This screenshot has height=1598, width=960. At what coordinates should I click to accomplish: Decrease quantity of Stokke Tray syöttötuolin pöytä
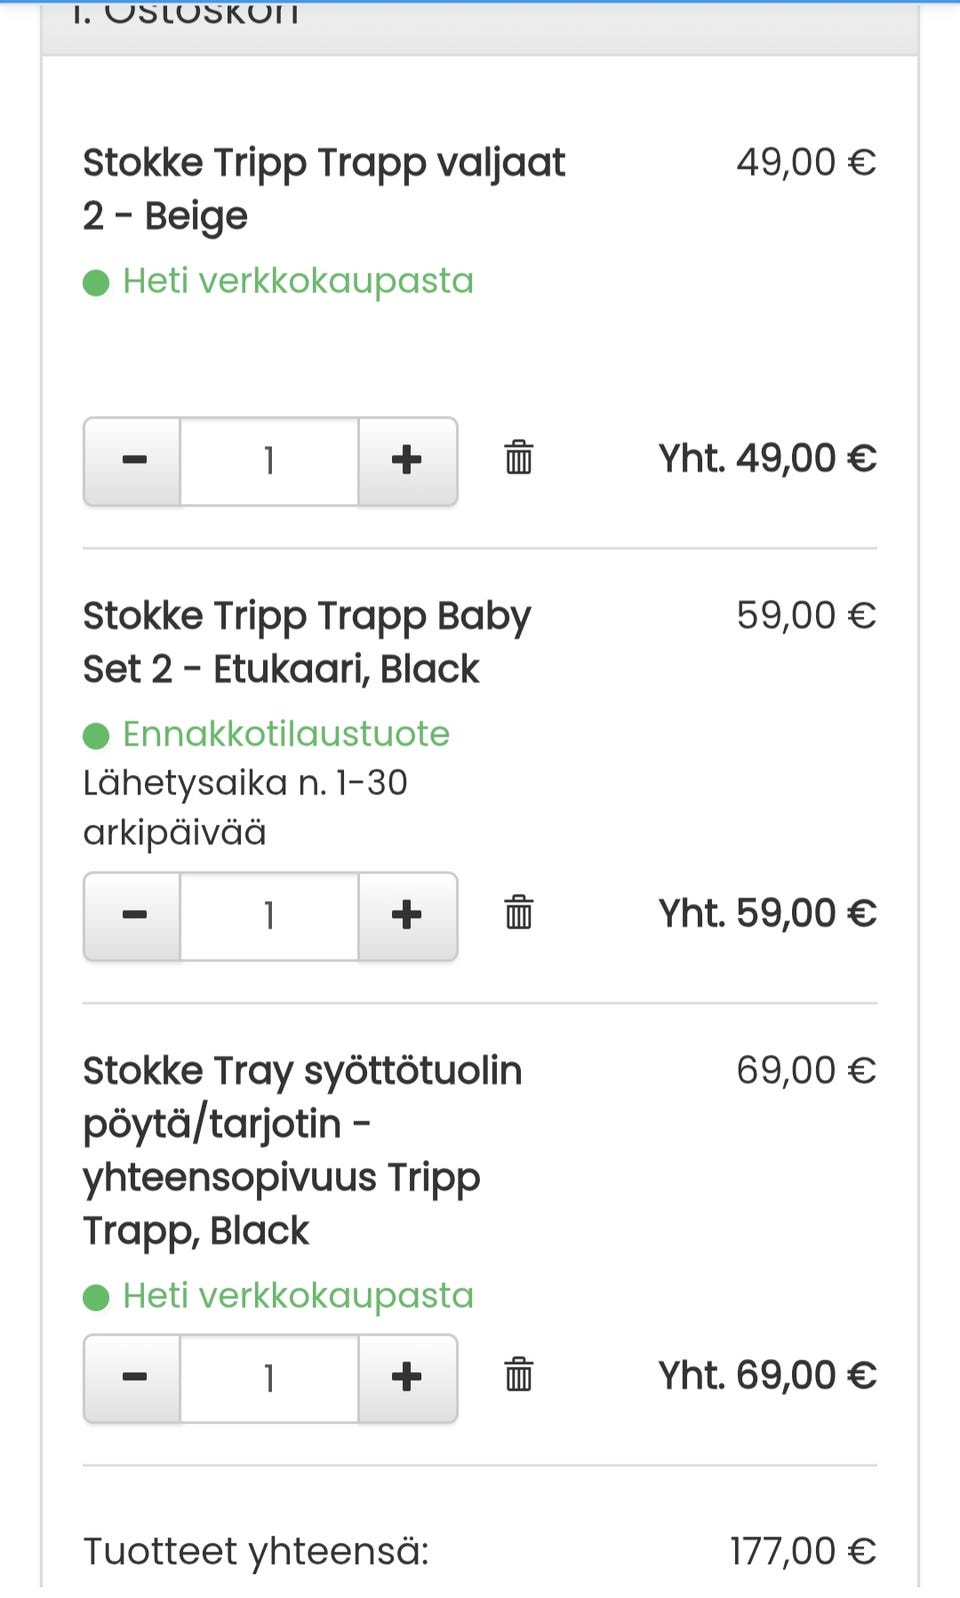click(133, 1378)
